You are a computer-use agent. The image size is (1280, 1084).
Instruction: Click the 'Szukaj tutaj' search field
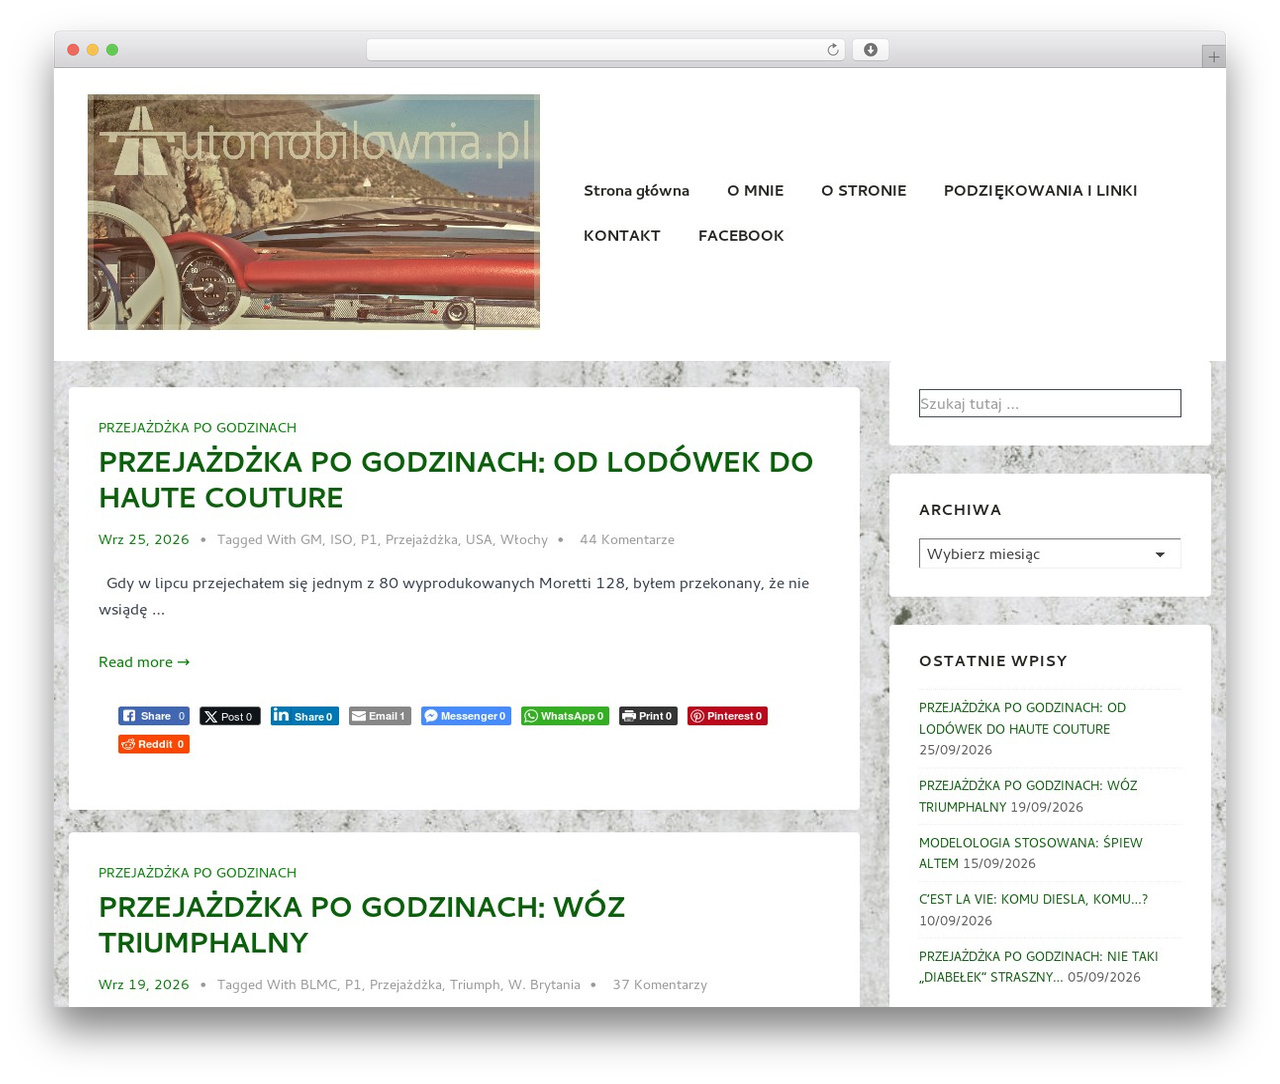point(1050,403)
